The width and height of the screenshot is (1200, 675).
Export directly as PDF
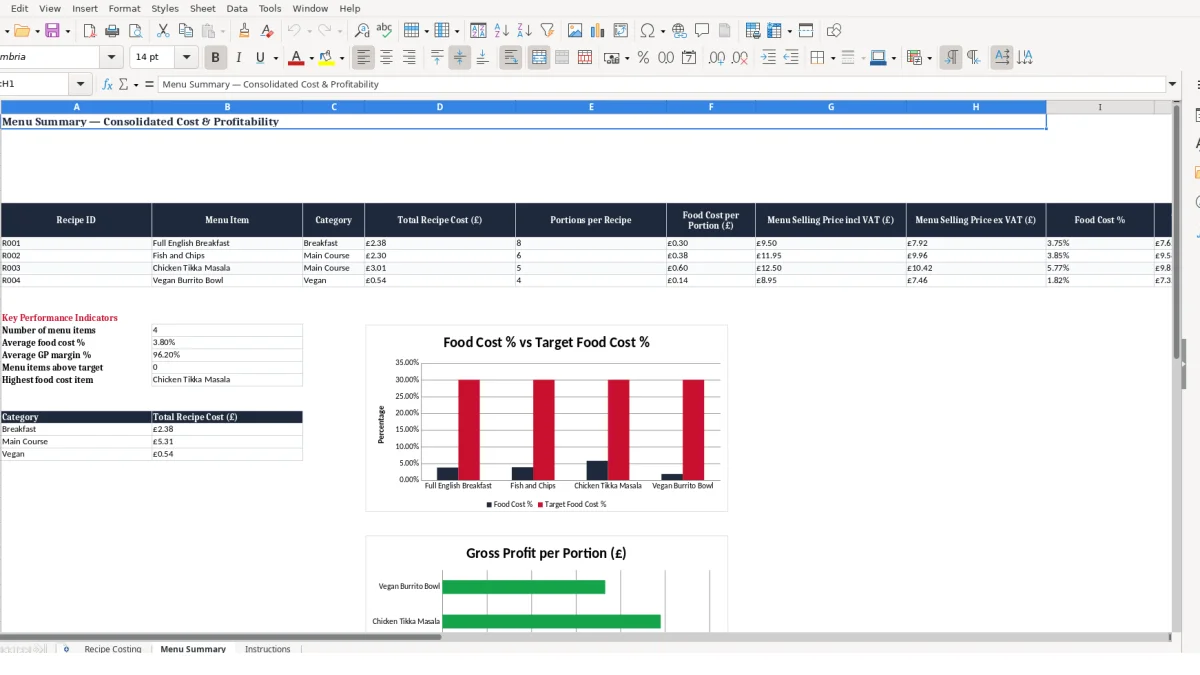pyautogui.click(x=89, y=31)
